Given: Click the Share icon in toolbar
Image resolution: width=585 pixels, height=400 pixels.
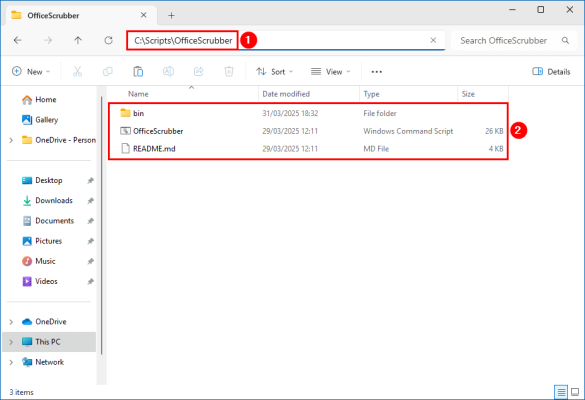Looking at the screenshot, I should coord(199,71).
